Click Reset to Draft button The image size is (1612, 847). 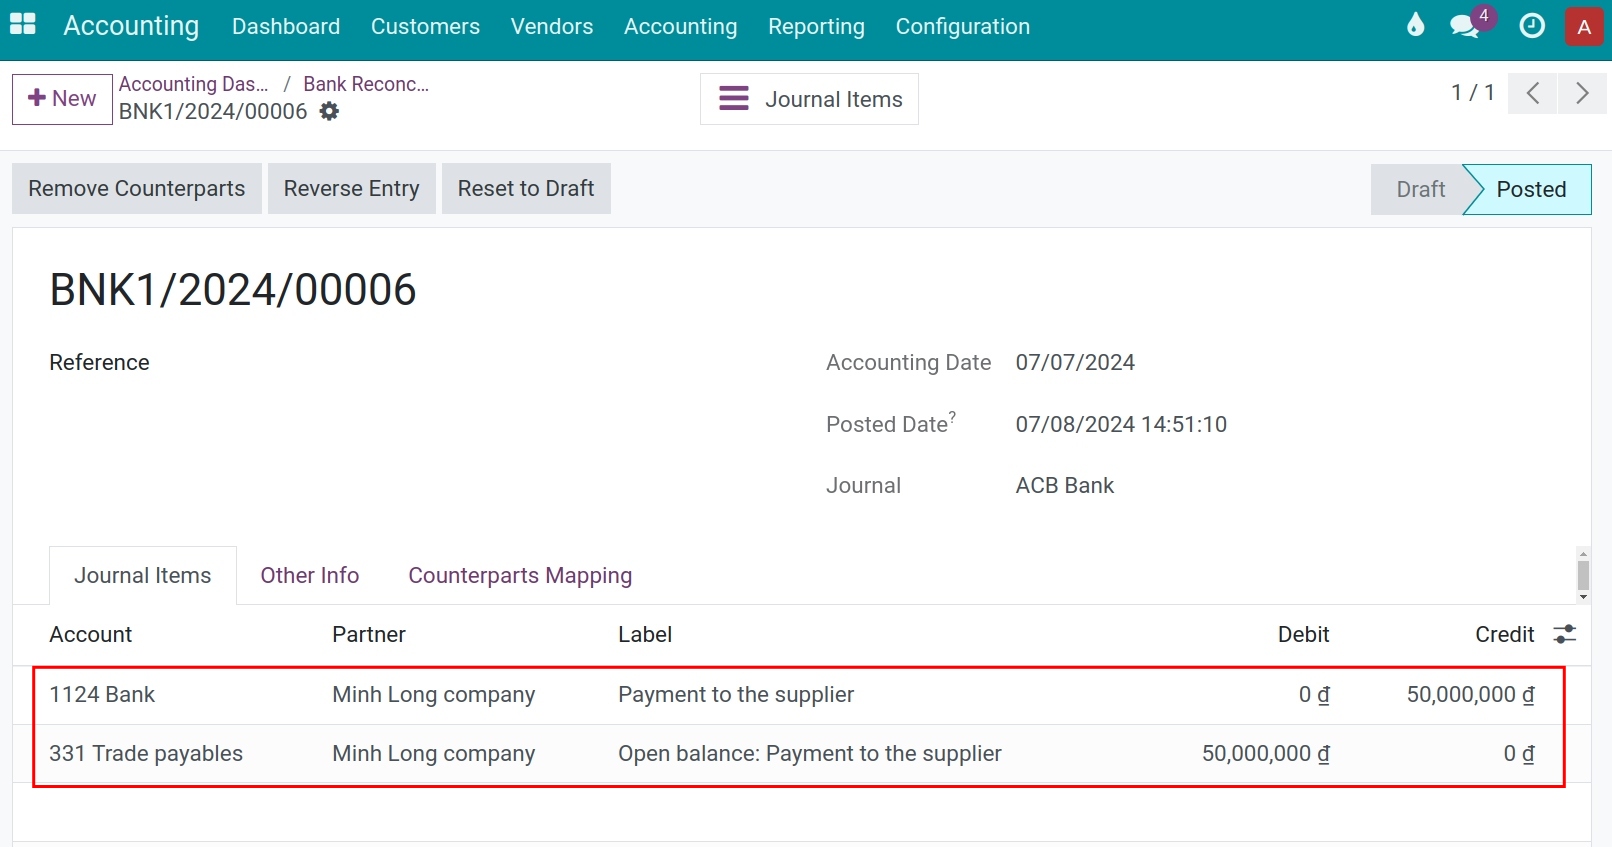pyautogui.click(x=526, y=188)
